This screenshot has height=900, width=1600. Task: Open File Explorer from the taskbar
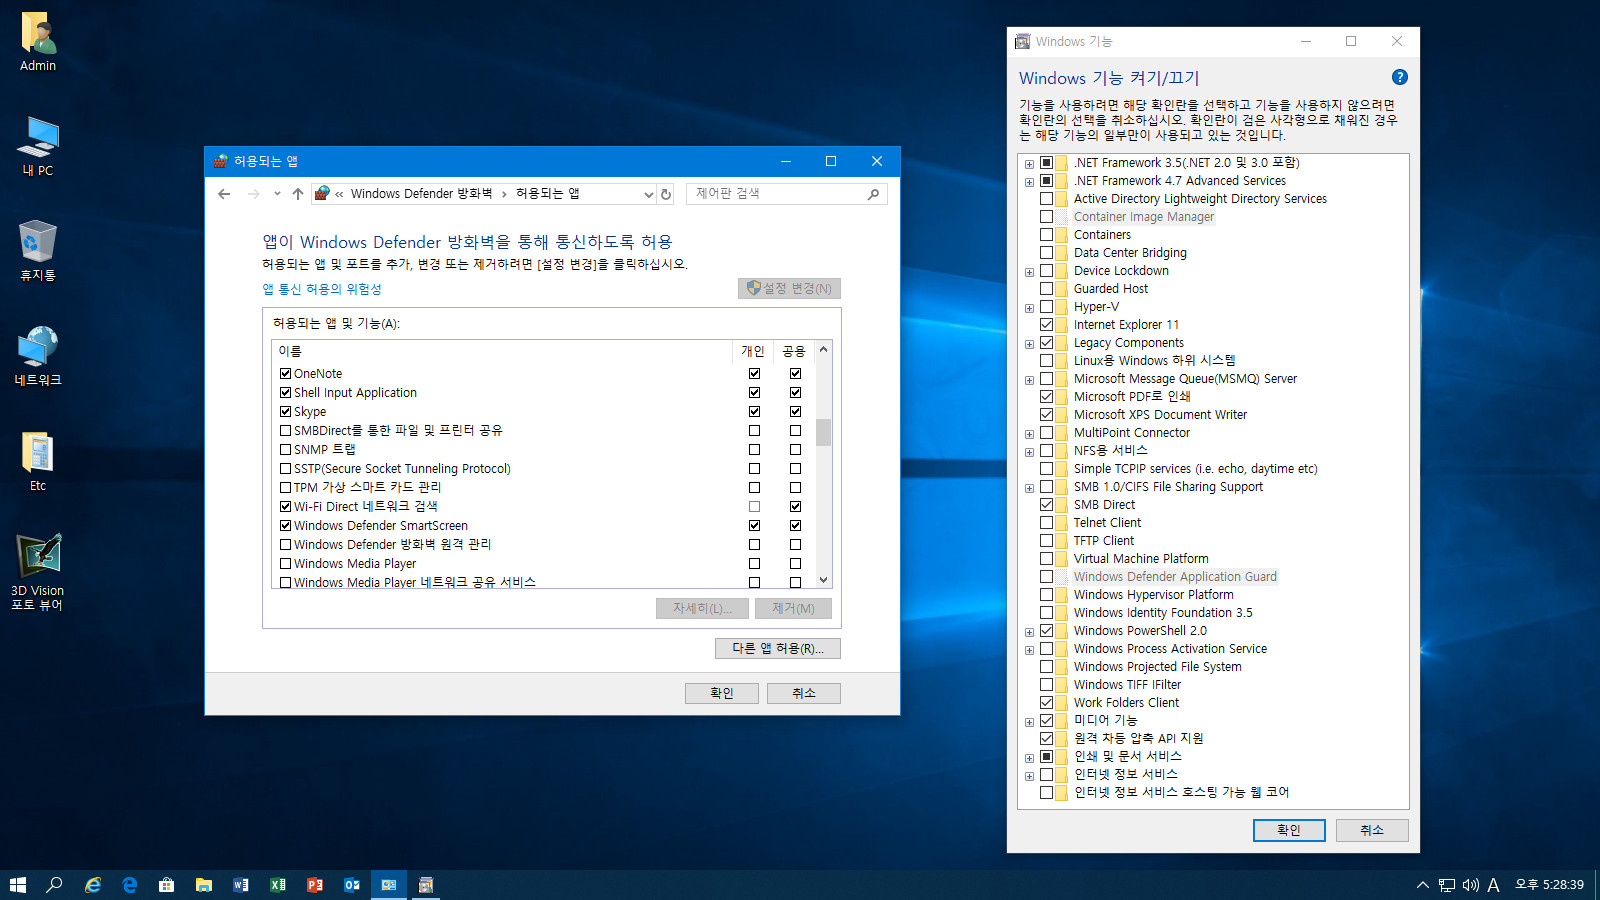[x=204, y=885]
